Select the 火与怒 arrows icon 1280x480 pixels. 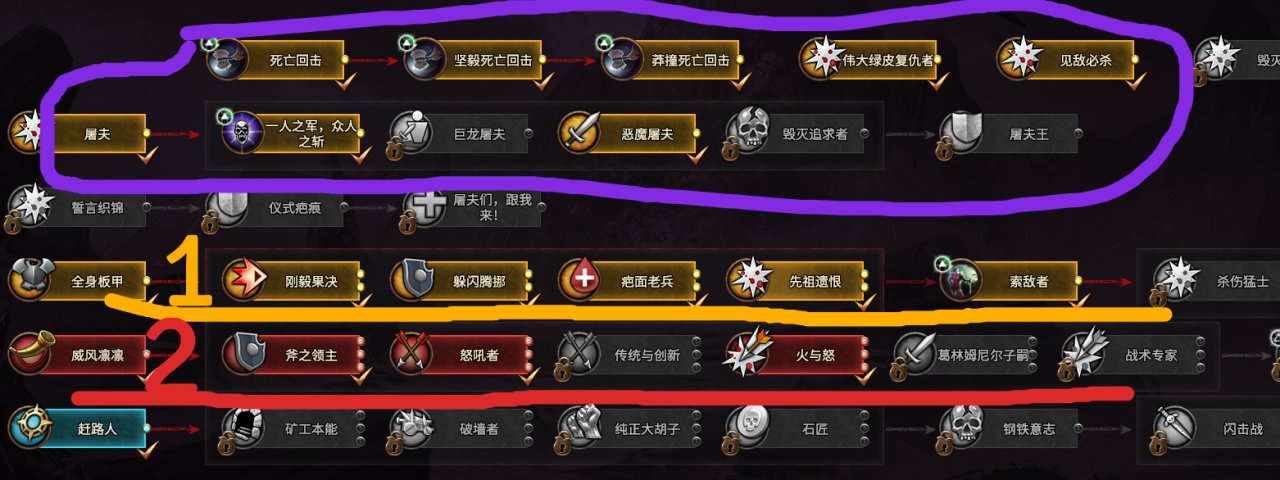click(748, 353)
